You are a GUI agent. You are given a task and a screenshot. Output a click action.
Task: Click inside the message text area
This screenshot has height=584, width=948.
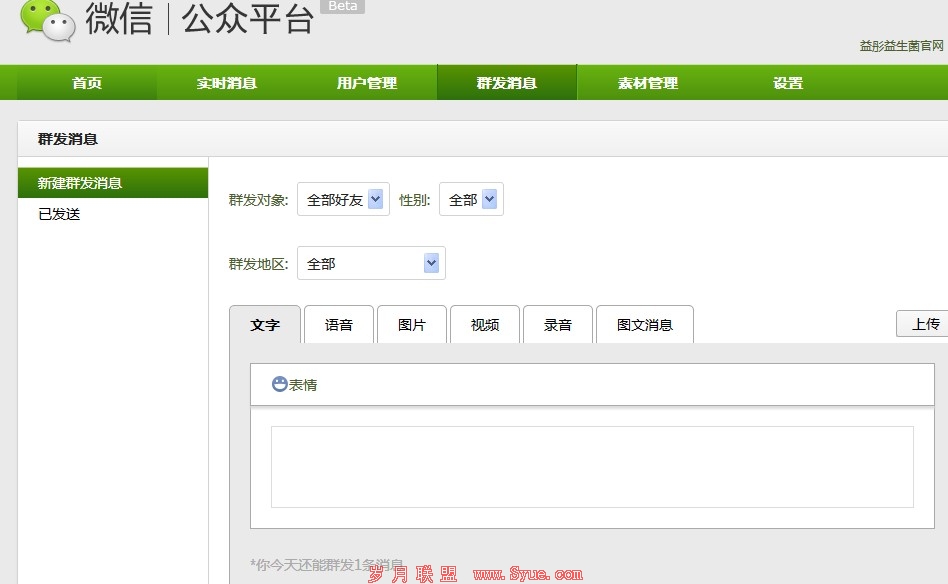[x=592, y=467]
